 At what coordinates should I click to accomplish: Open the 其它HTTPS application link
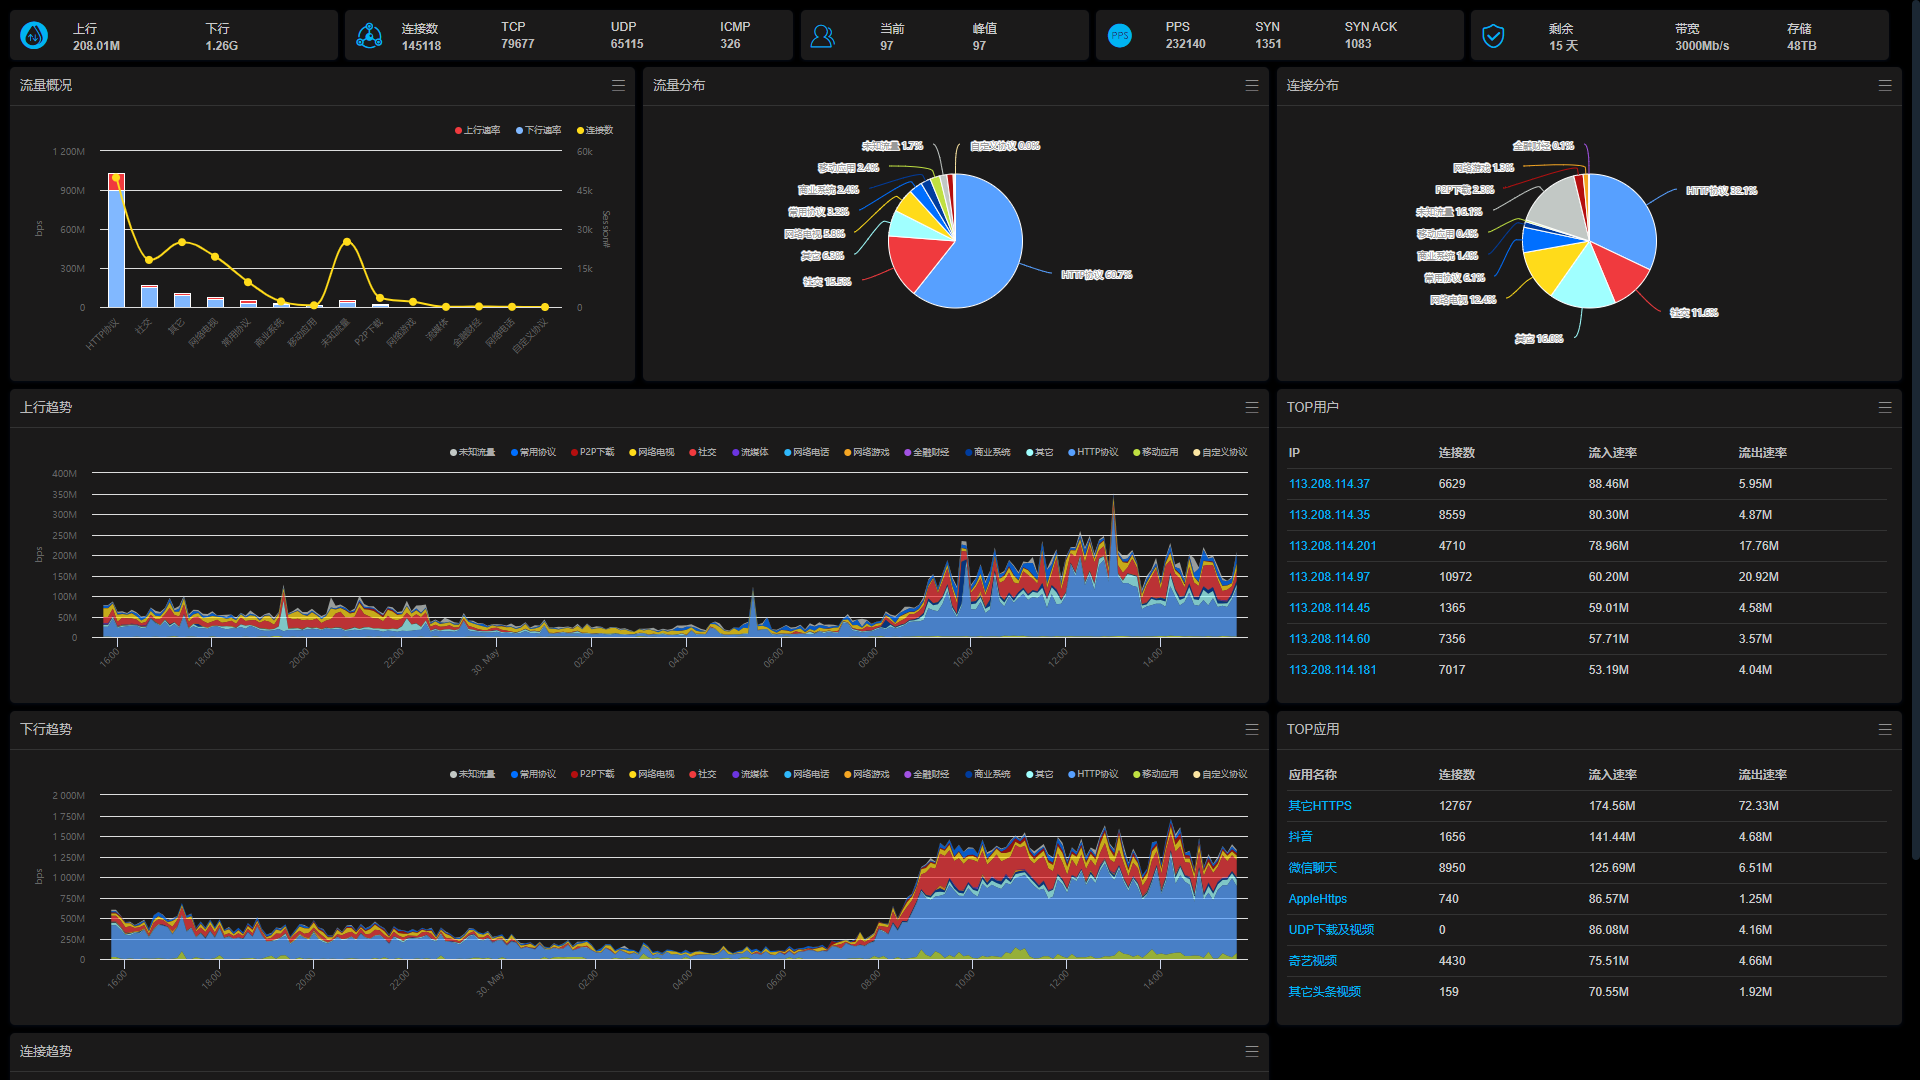[x=1320, y=806]
